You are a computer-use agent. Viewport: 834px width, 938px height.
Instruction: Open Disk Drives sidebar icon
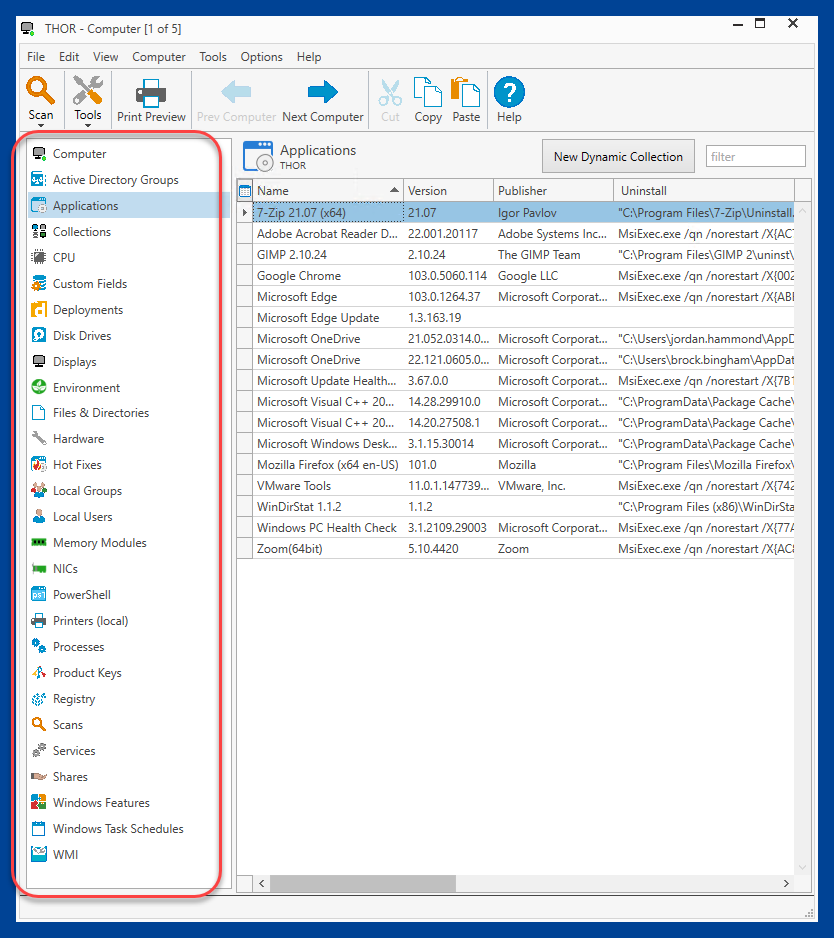pyautogui.click(x=39, y=336)
